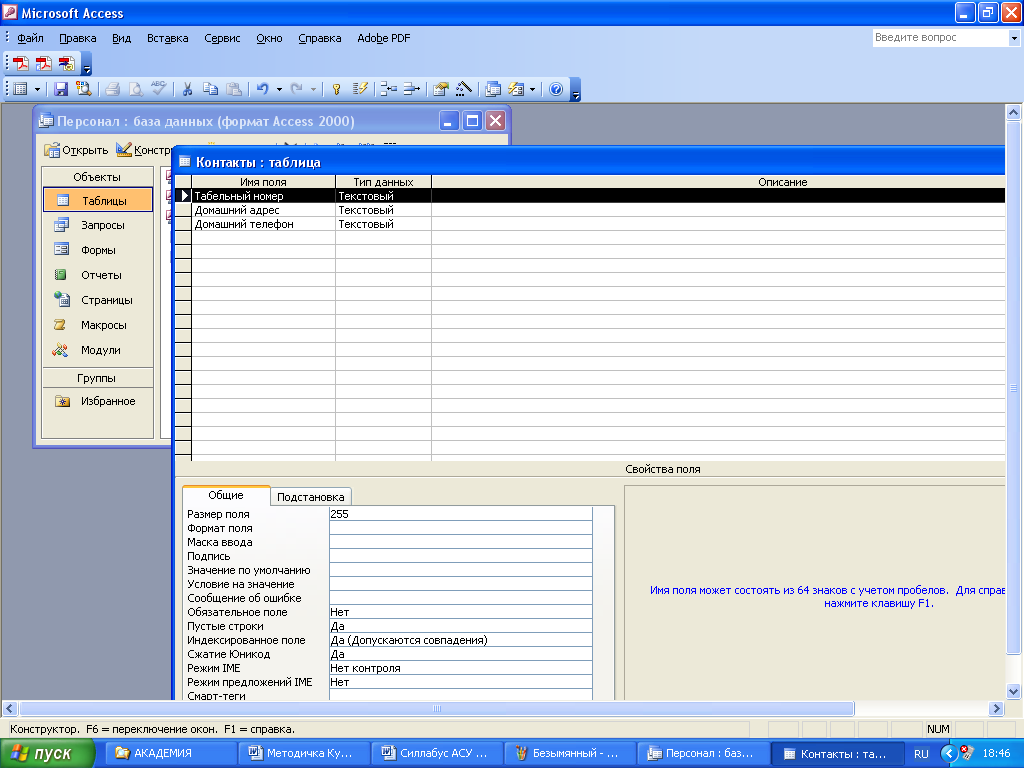Select Страницы in the Объекты pane

coord(98,300)
